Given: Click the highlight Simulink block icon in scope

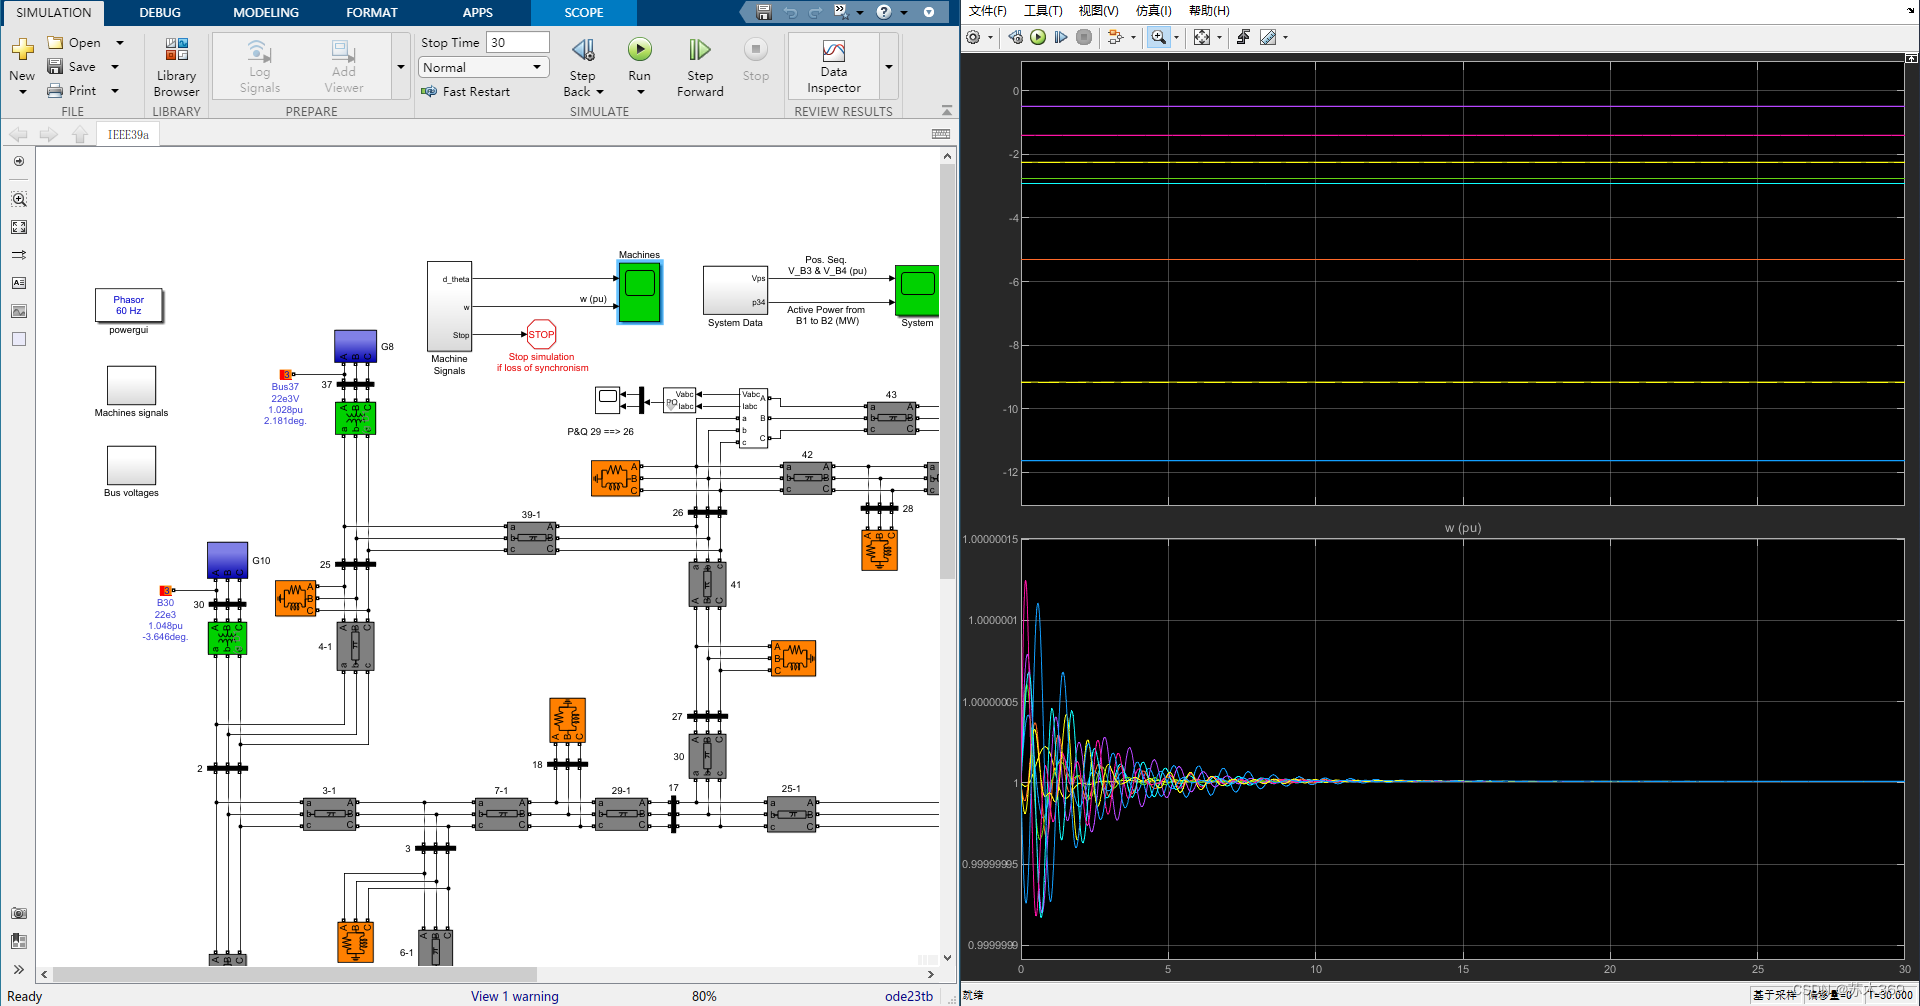Looking at the screenshot, I should click(x=1114, y=37).
